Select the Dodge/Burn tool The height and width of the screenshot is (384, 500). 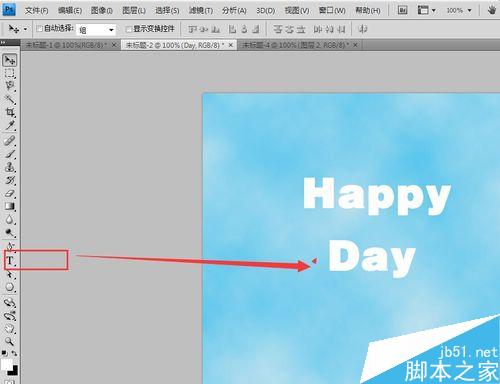(10, 233)
